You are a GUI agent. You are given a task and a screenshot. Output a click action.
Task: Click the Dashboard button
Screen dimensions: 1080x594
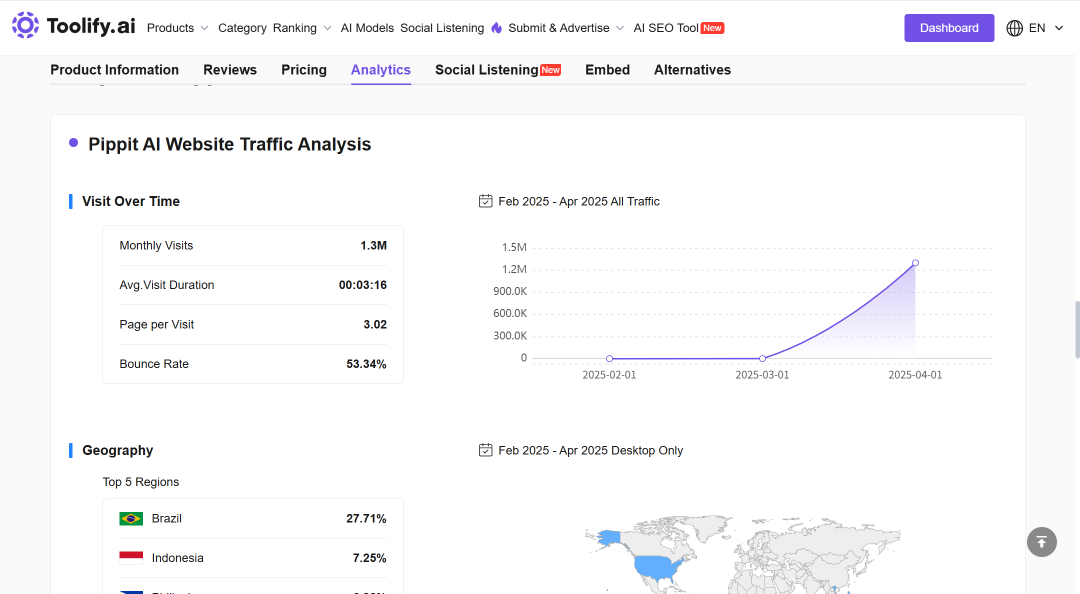(949, 28)
